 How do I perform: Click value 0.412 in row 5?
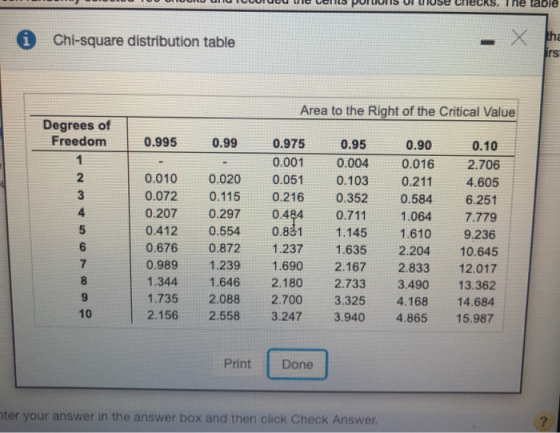(x=161, y=230)
